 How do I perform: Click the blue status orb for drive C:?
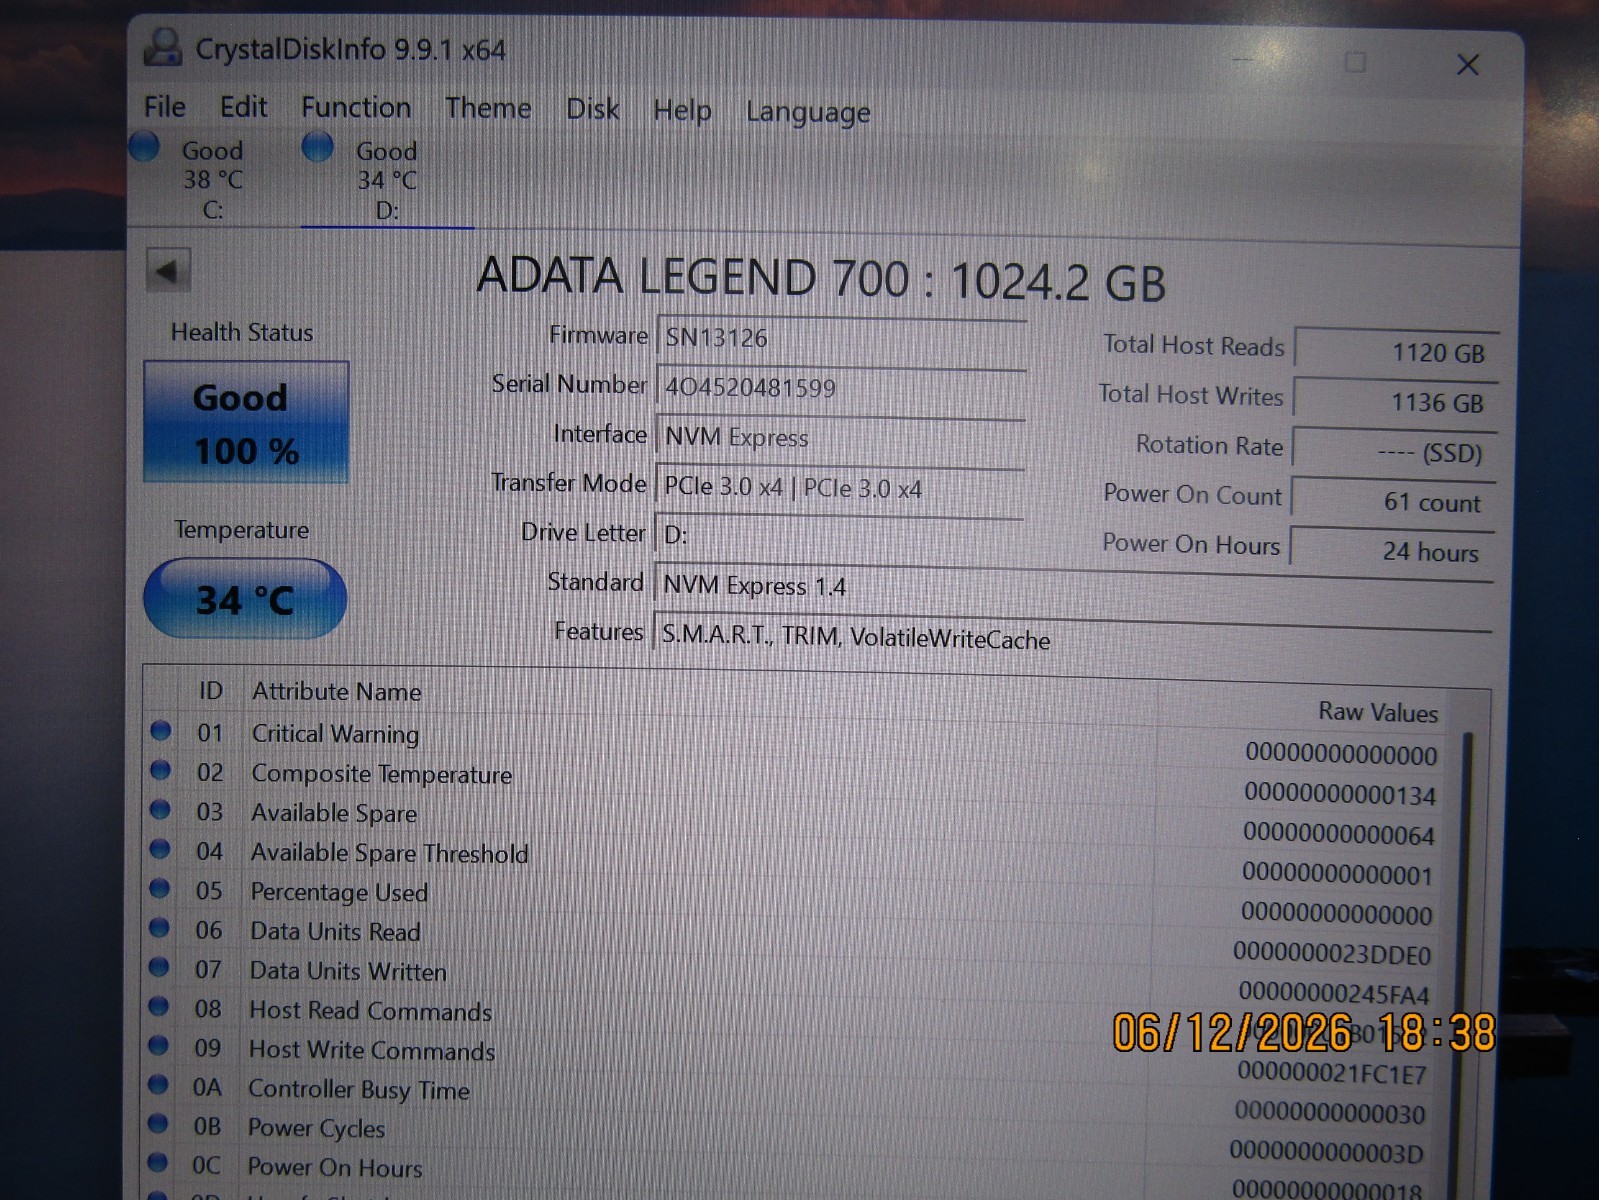coord(145,147)
